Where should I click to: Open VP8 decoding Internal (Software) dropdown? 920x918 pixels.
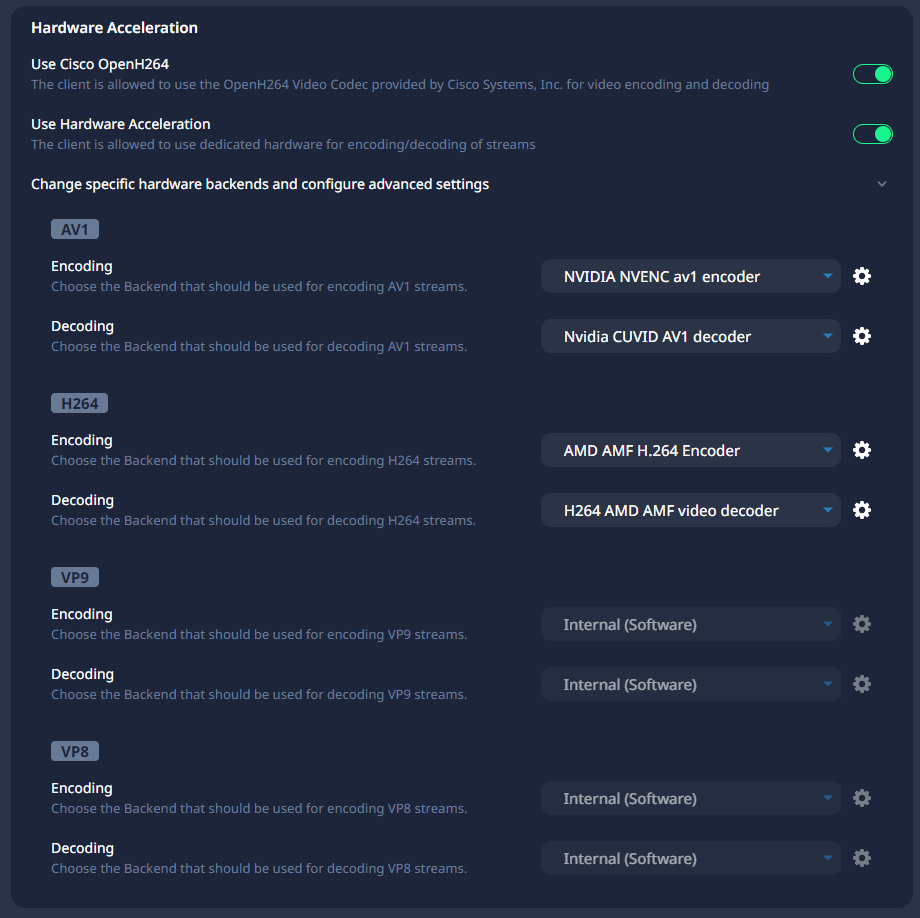pos(690,858)
